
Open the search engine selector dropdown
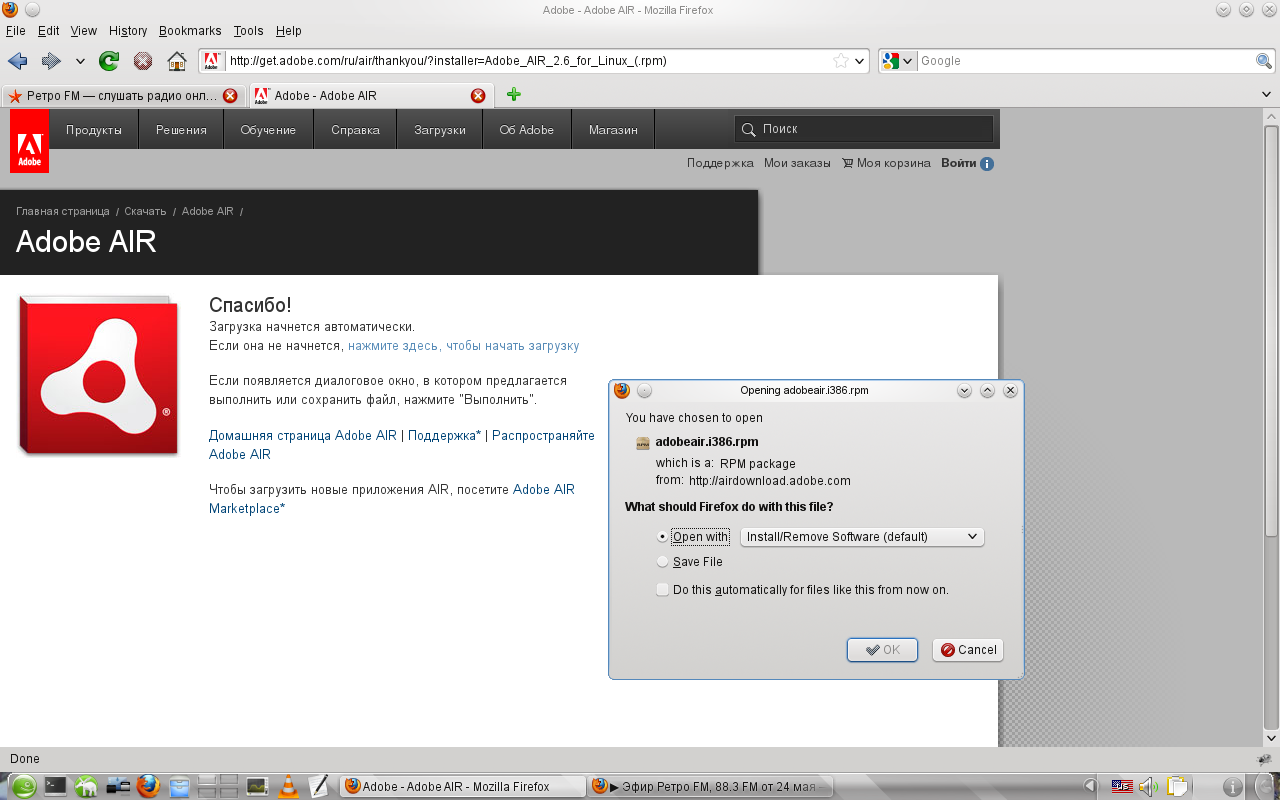click(899, 61)
